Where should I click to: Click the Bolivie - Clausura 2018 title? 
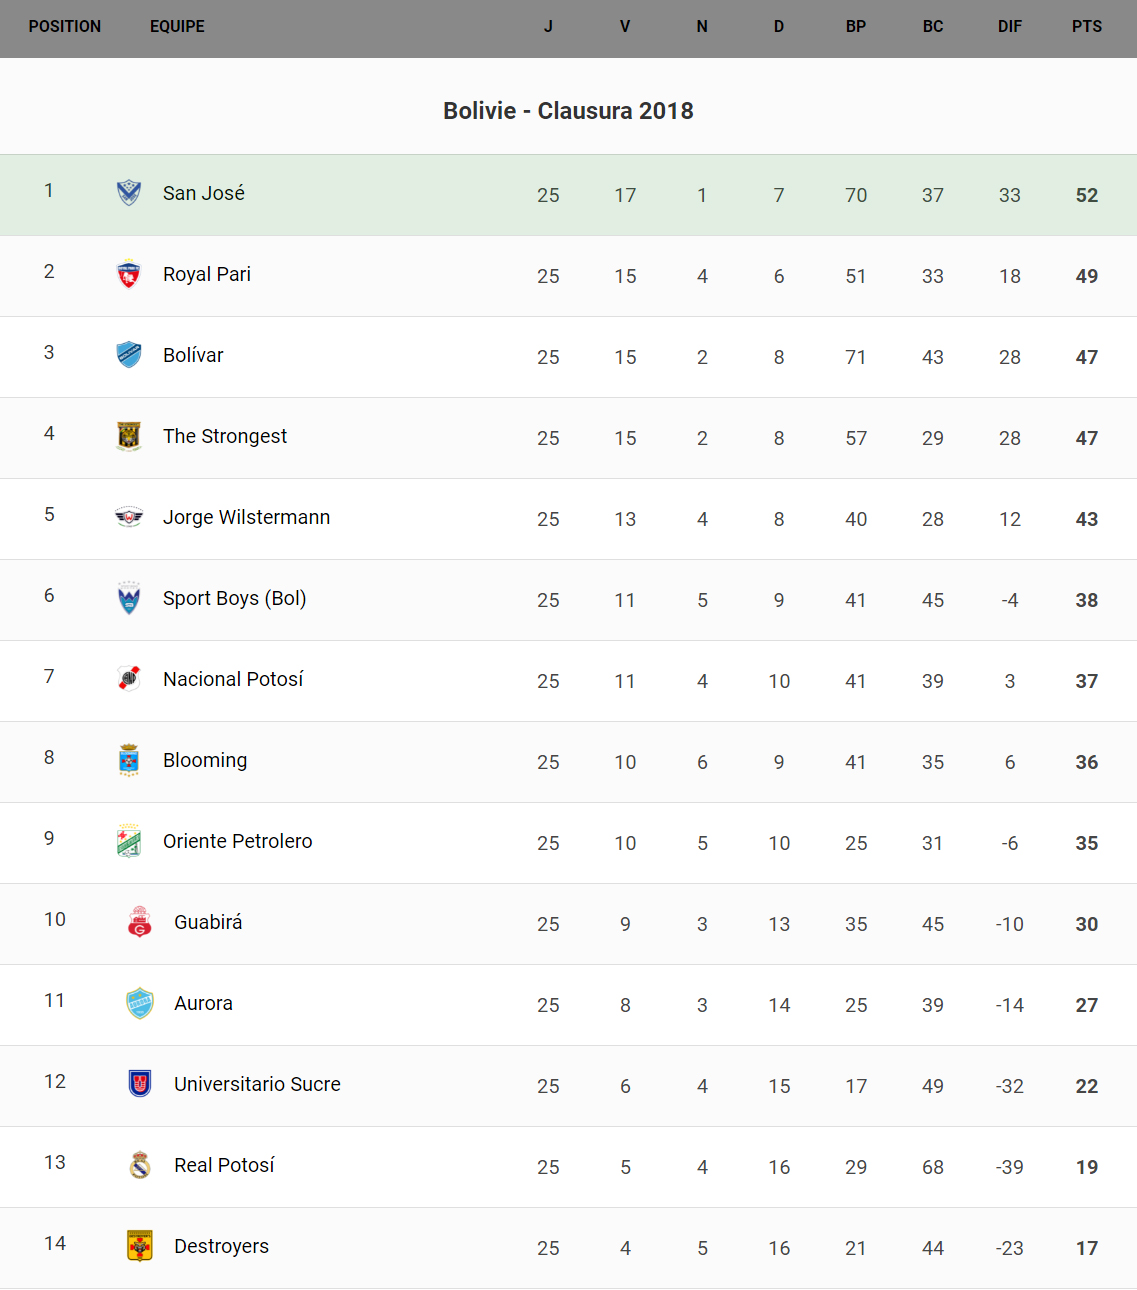pyautogui.click(x=568, y=111)
